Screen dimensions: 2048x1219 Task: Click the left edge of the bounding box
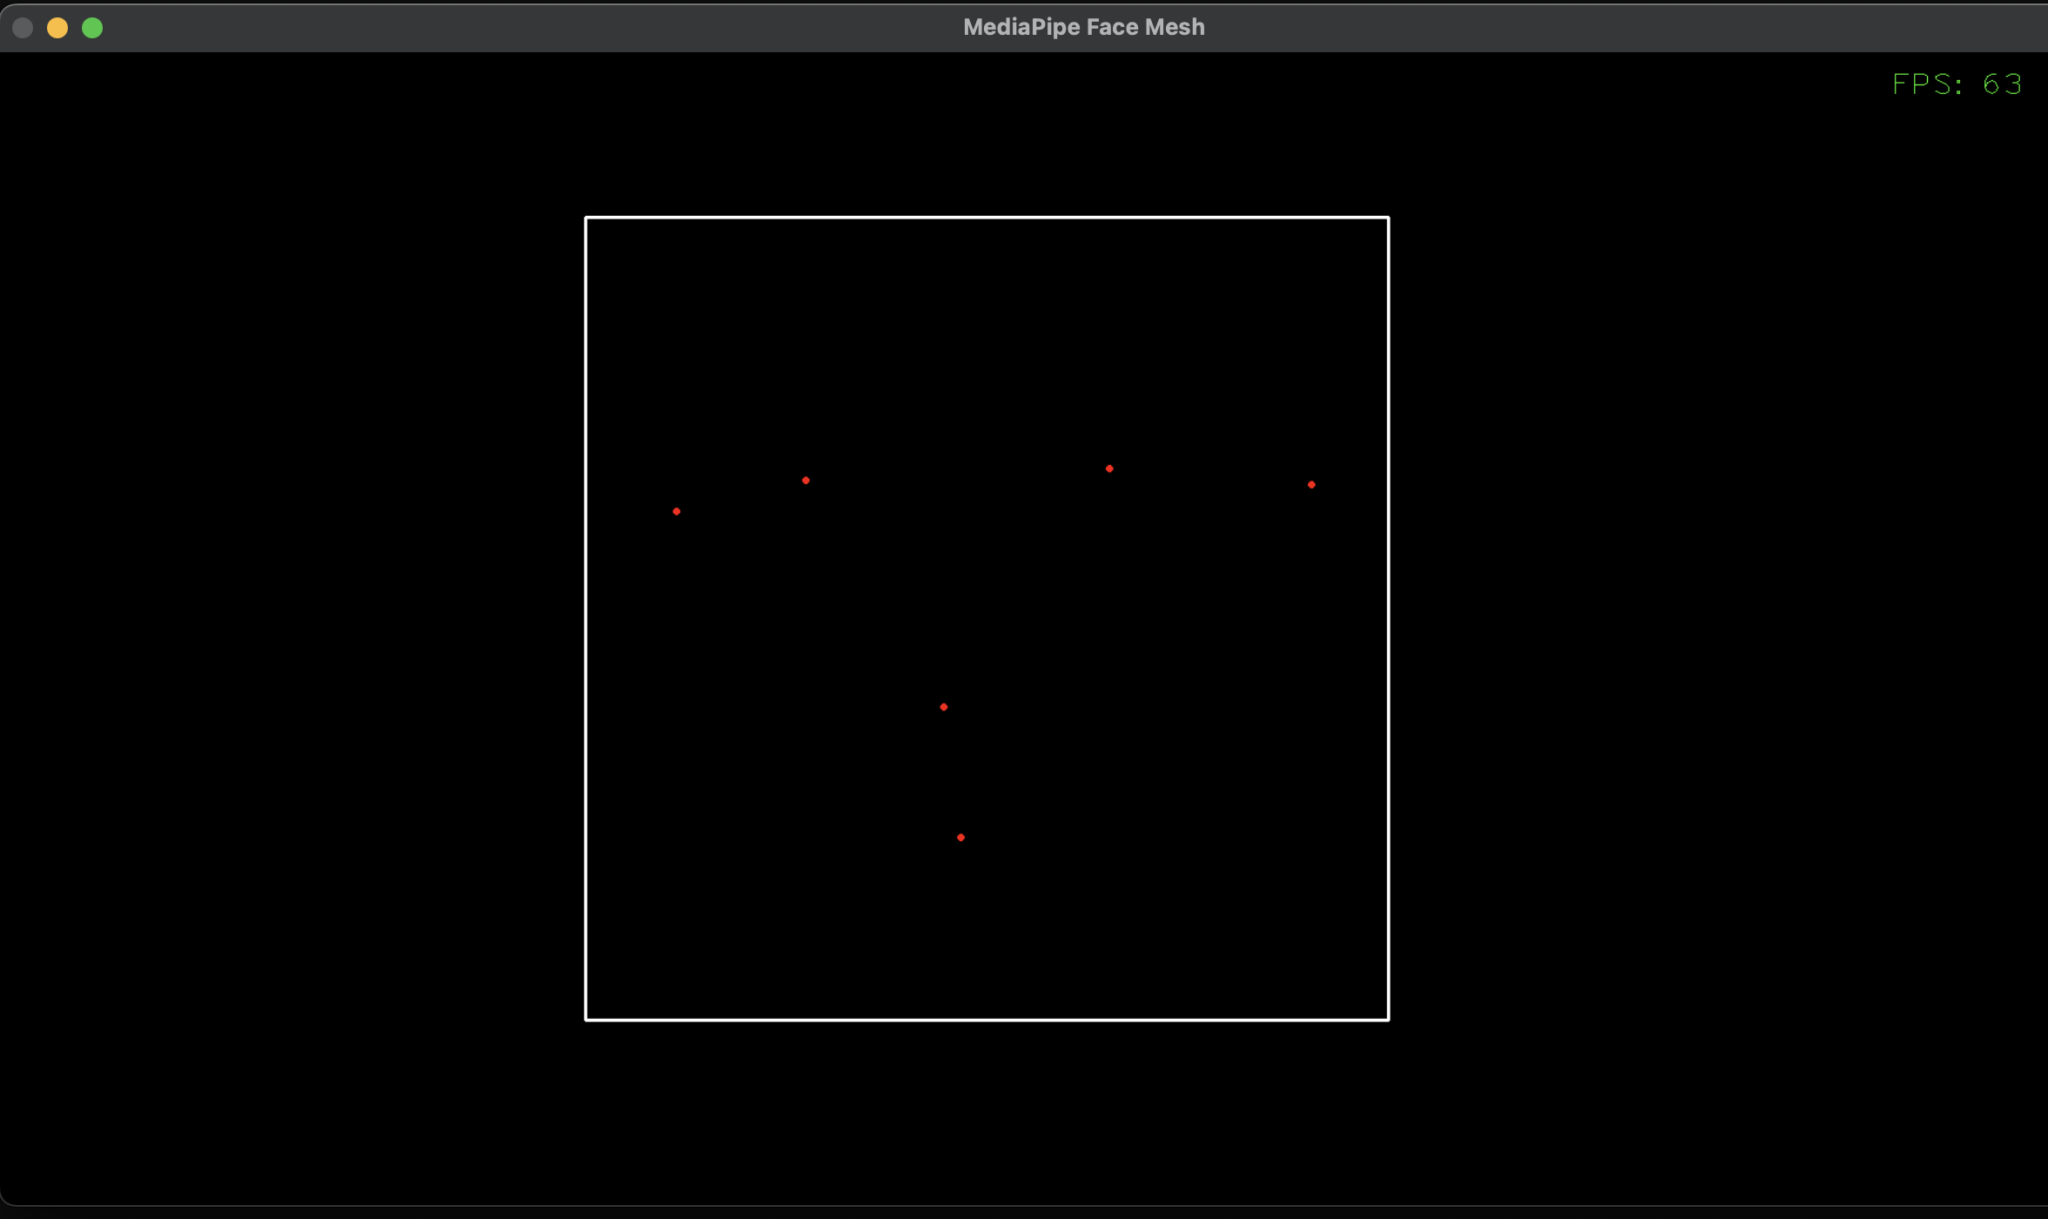pos(587,618)
